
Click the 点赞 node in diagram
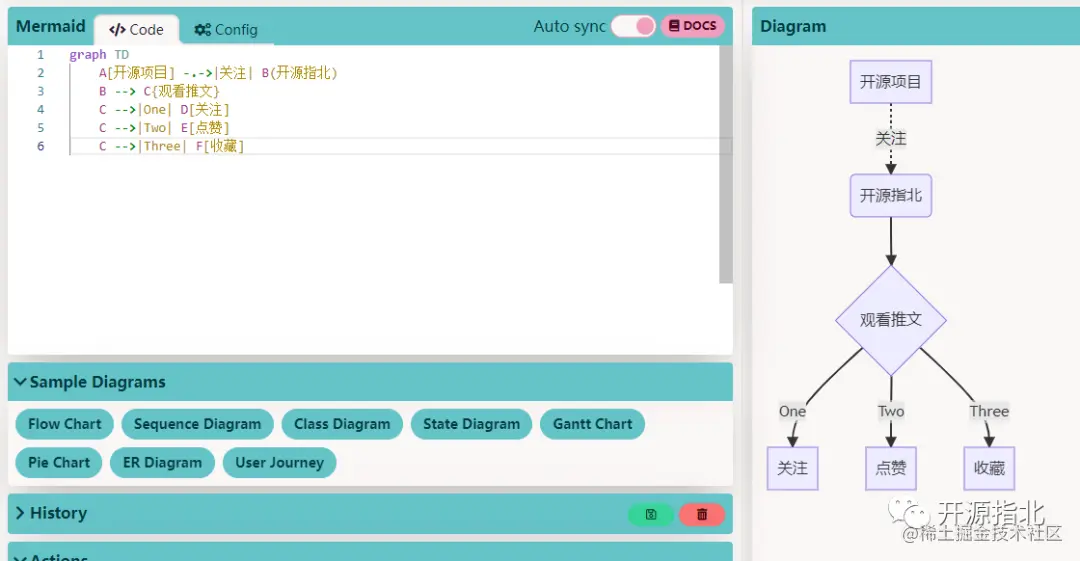[891, 468]
